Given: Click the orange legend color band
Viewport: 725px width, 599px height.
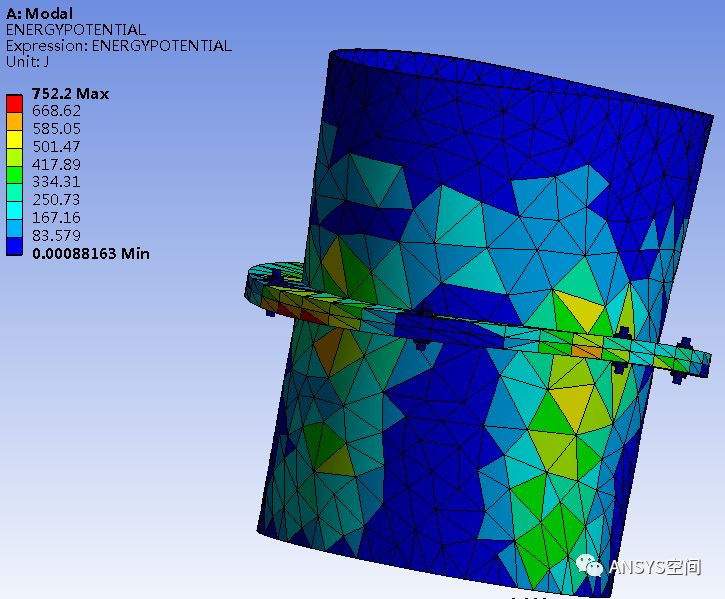Looking at the screenshot, I should tap(14, 121).
